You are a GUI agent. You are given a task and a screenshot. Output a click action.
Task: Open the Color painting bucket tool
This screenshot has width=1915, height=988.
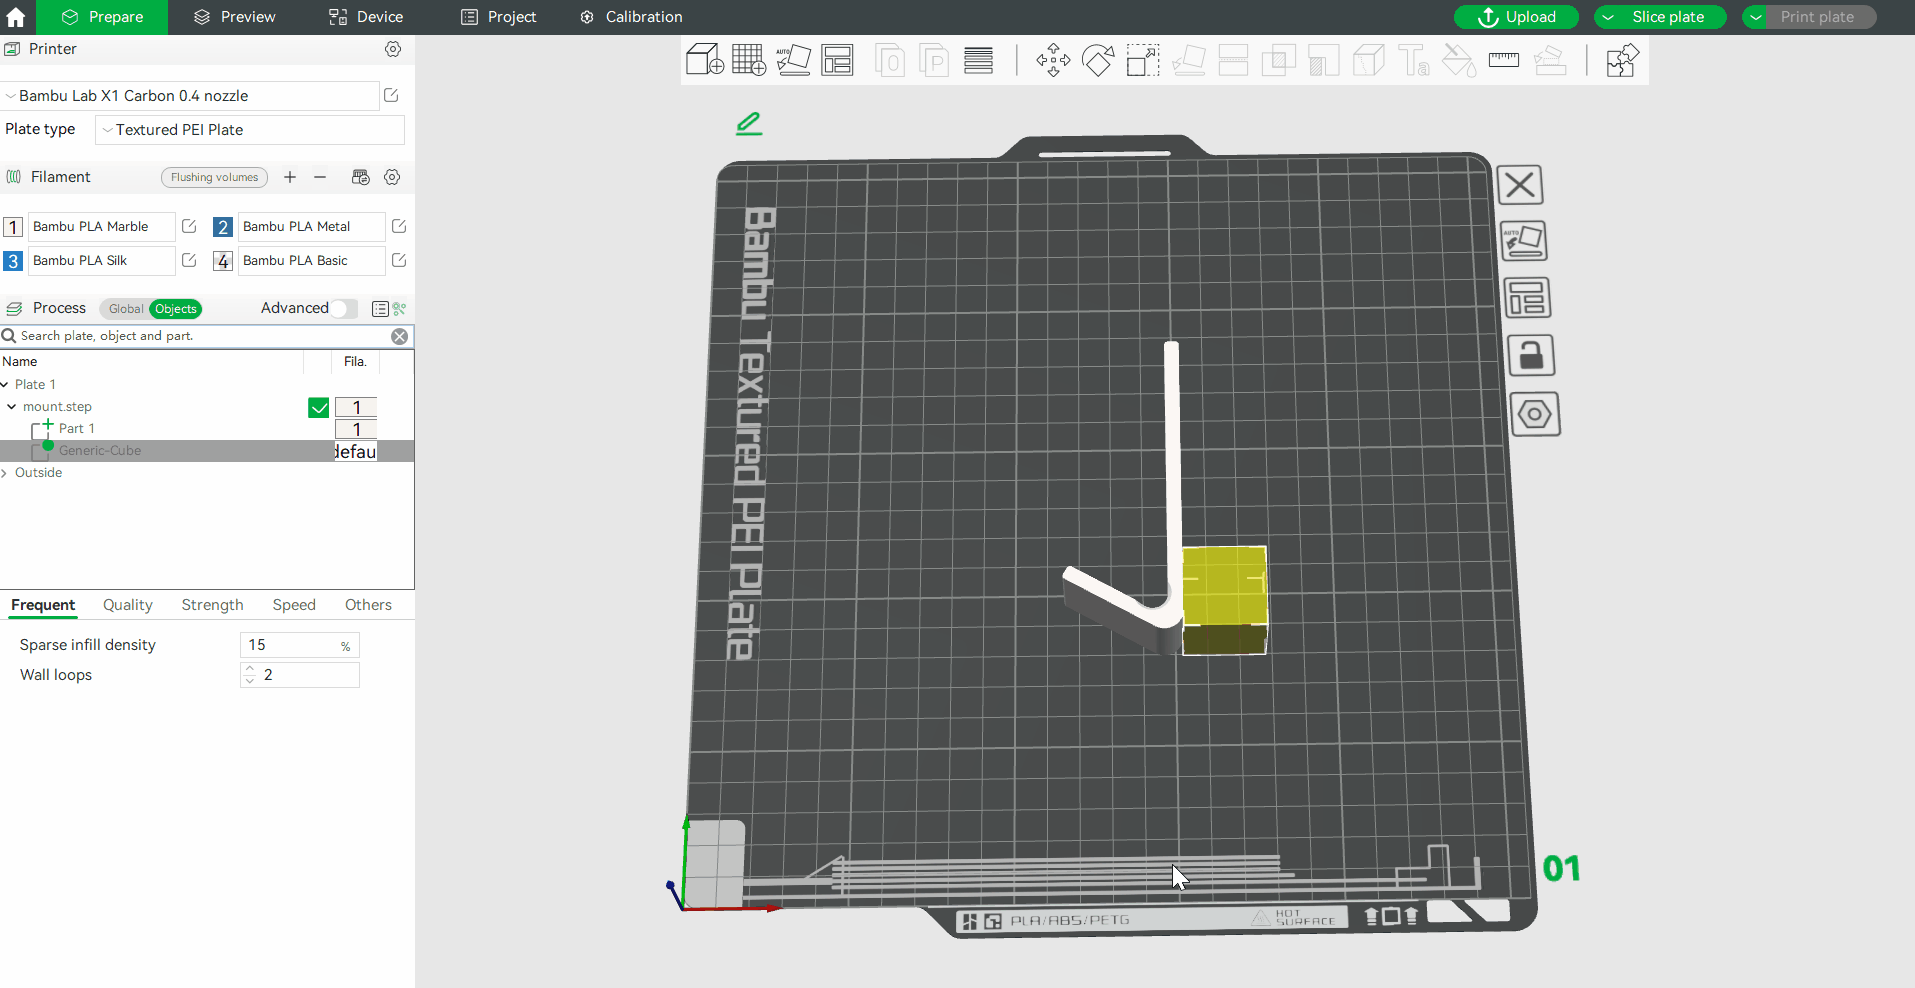point(1458,60)
